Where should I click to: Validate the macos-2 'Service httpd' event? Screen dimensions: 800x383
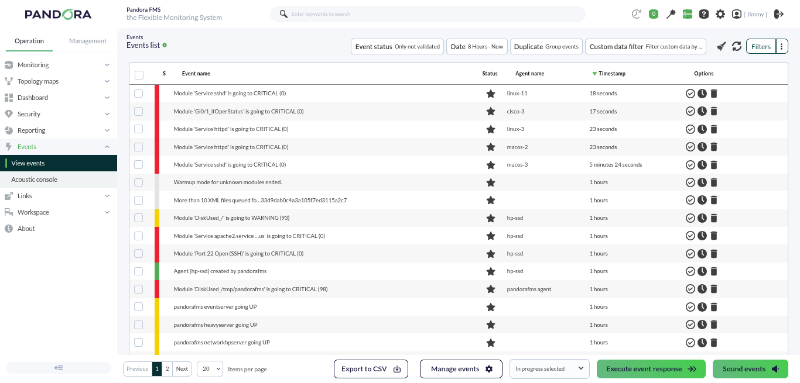(690, 147)
